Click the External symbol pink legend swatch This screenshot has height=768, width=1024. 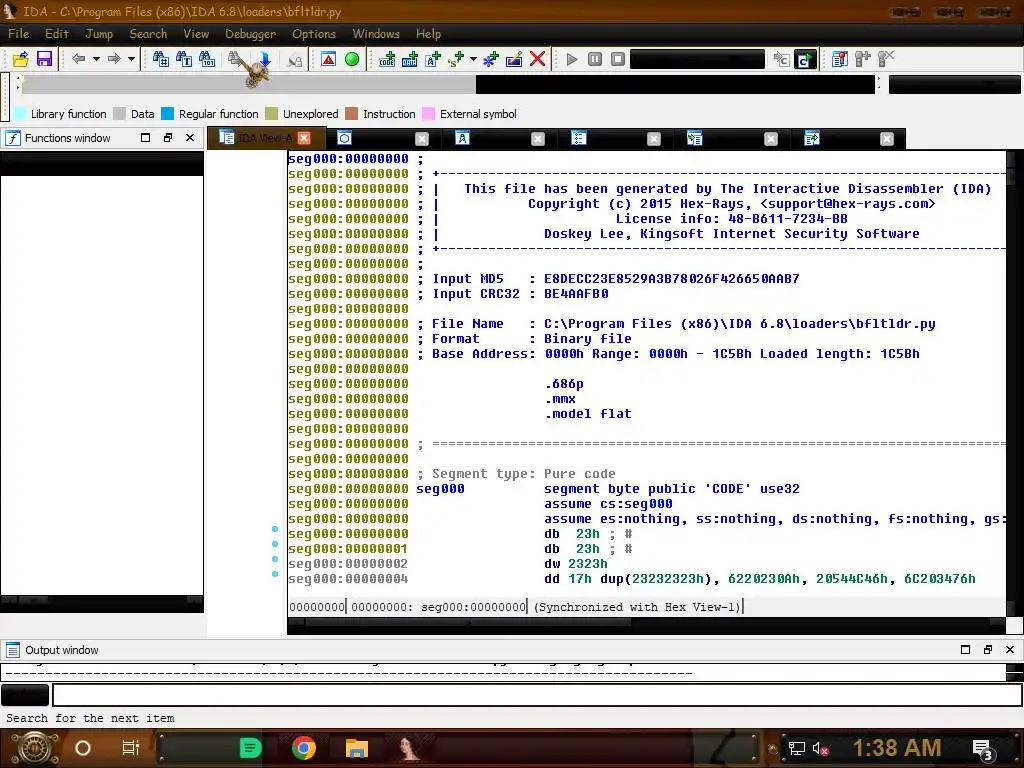coord(428,114)
